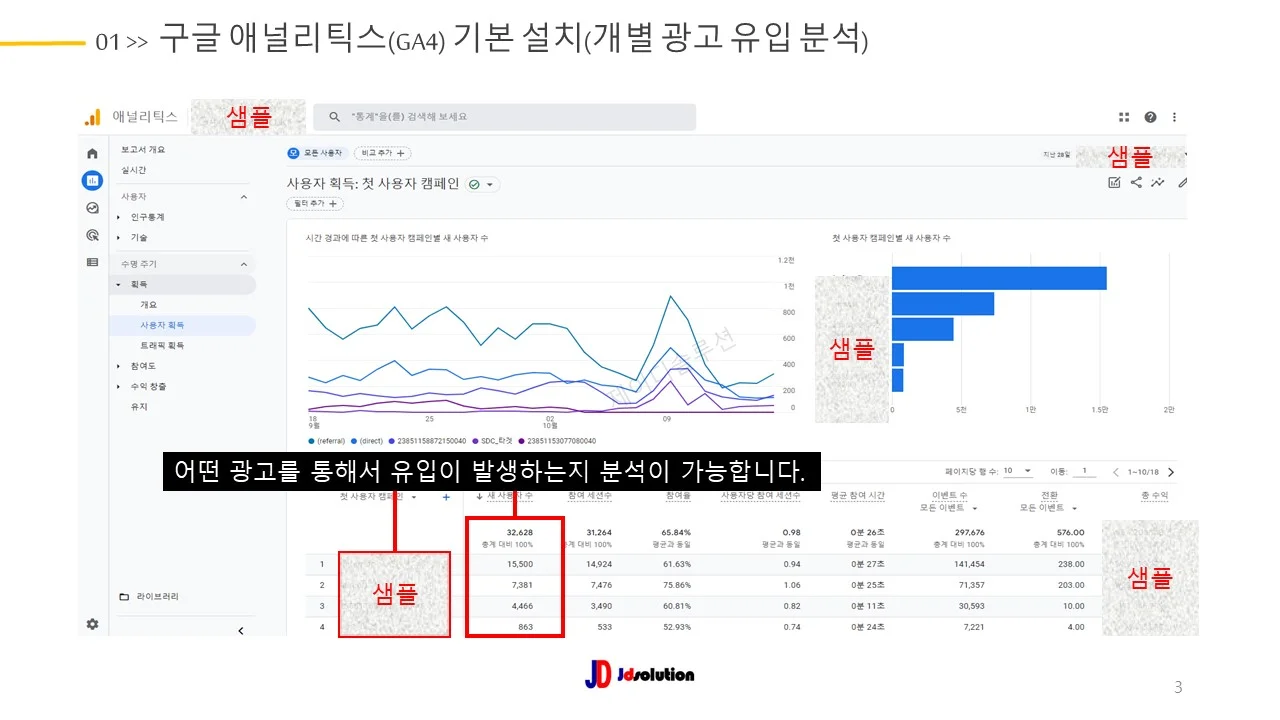Viewport: 1280px width, 720px height.
Task: Toggle the (referral) legend series
Action: tap(327, 441)
